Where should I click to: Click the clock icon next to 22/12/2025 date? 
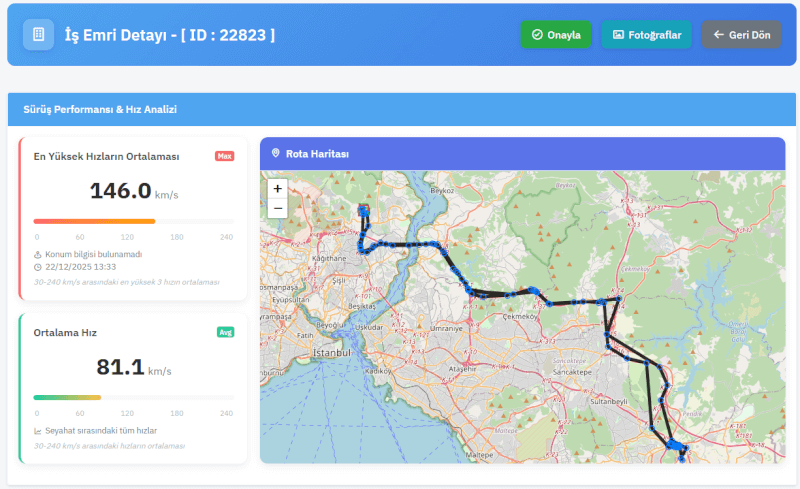click(x=38, y=267)
